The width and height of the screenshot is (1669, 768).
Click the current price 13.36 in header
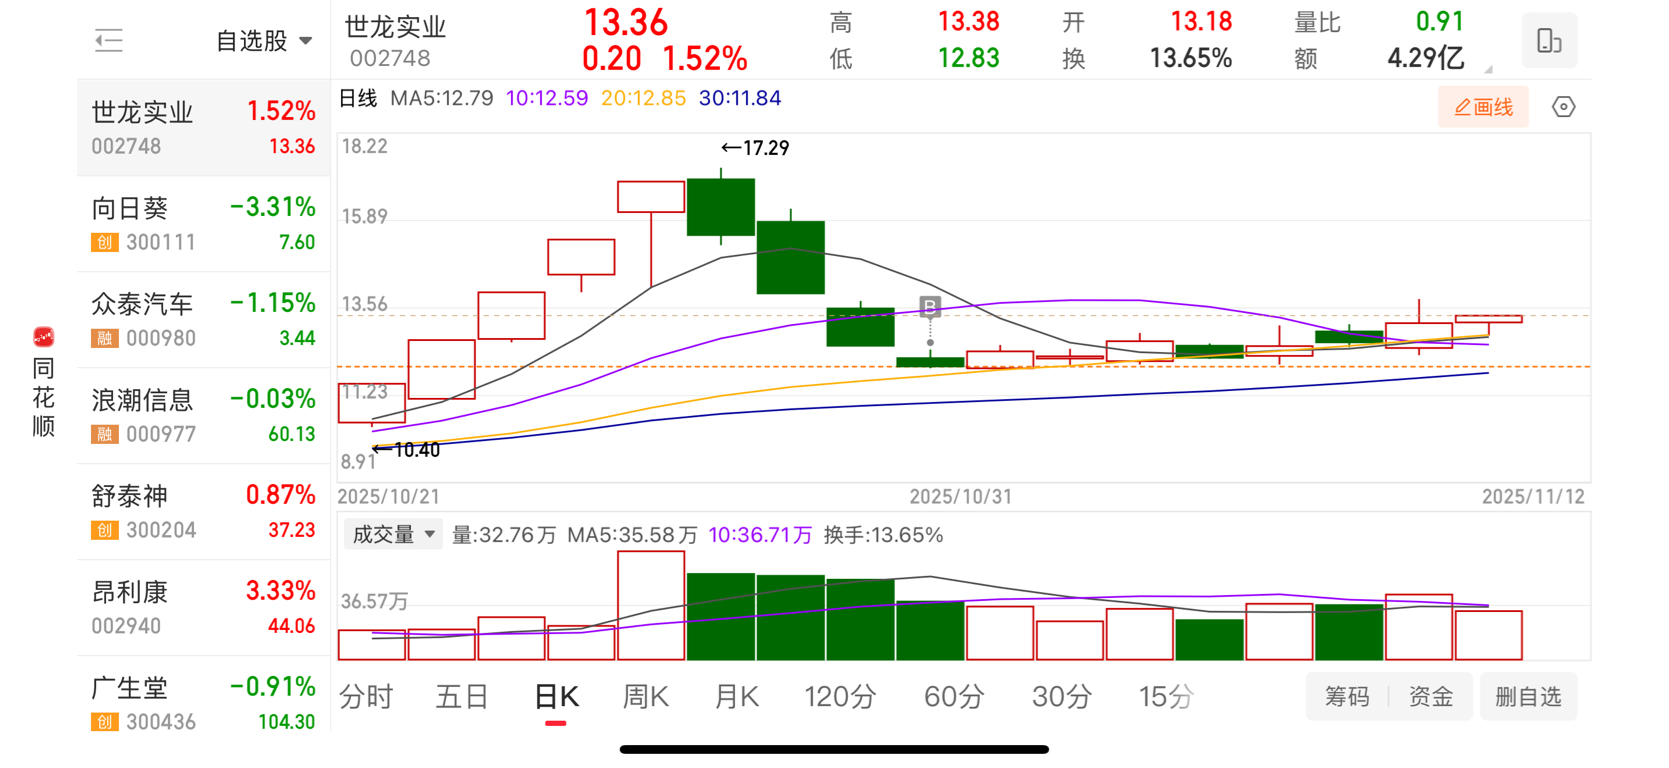pyautogui.click(x=626, y=23)
